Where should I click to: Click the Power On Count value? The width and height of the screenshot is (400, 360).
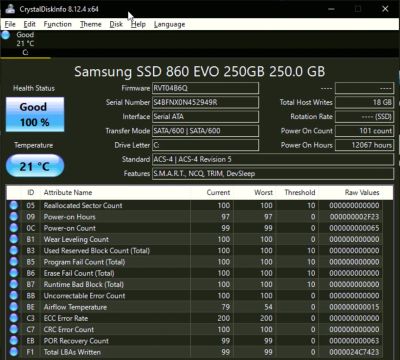364,131
